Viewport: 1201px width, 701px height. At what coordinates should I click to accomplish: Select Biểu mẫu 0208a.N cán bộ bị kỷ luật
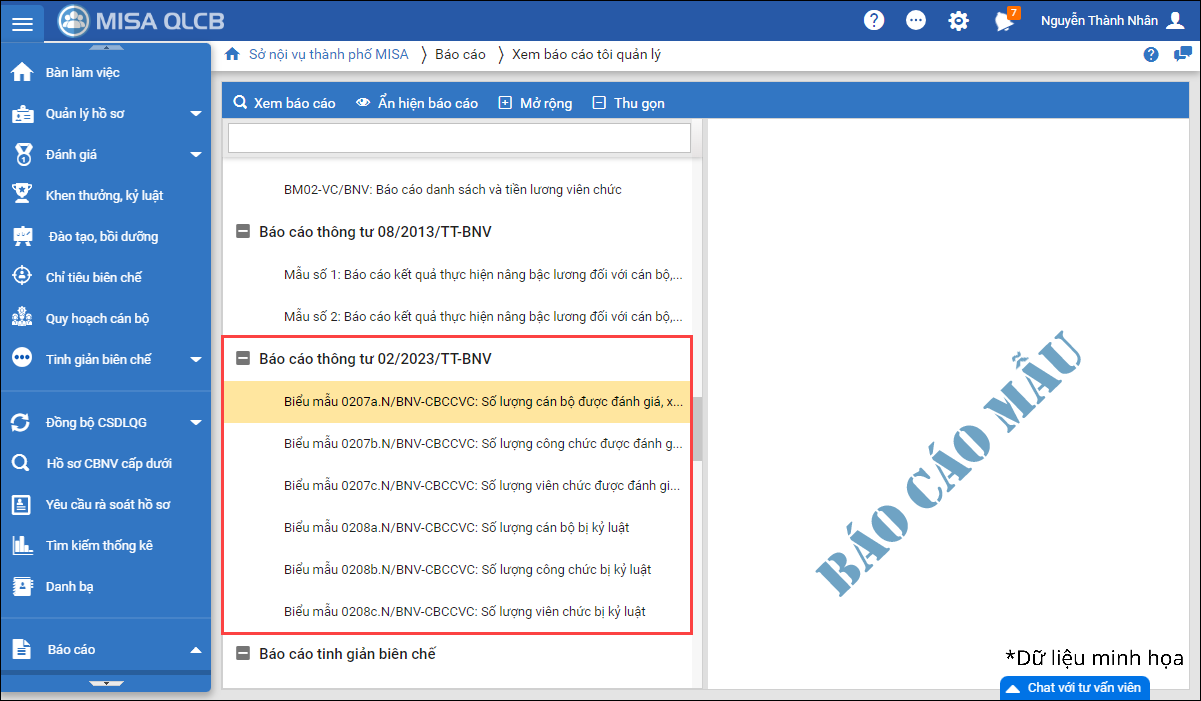456,528
